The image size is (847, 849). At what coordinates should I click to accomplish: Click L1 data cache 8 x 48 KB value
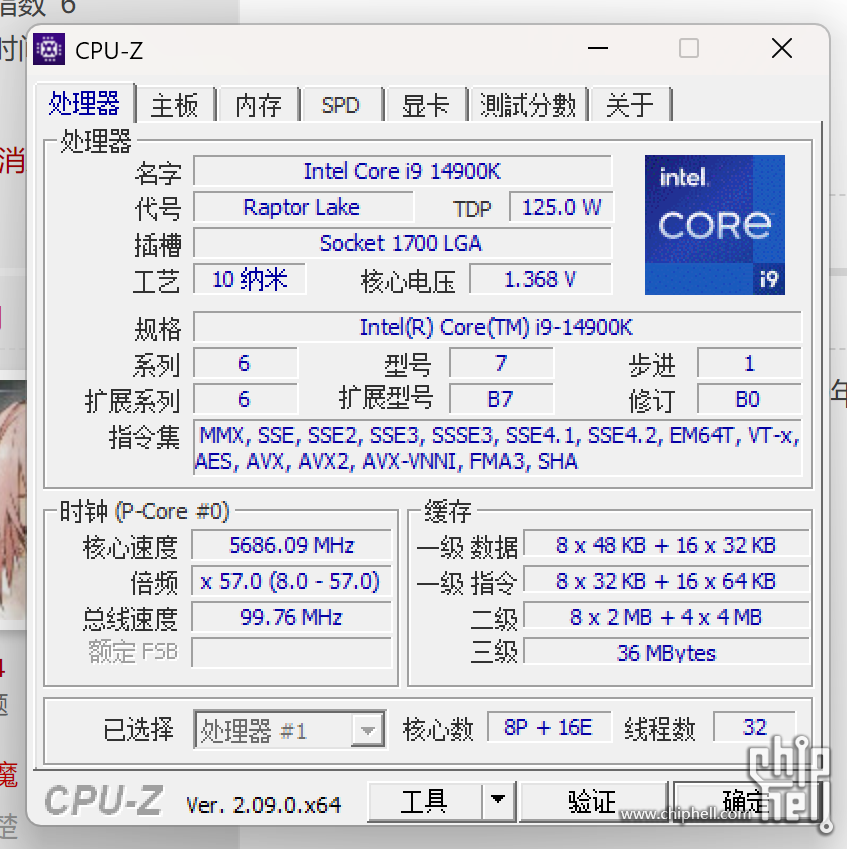666,545
